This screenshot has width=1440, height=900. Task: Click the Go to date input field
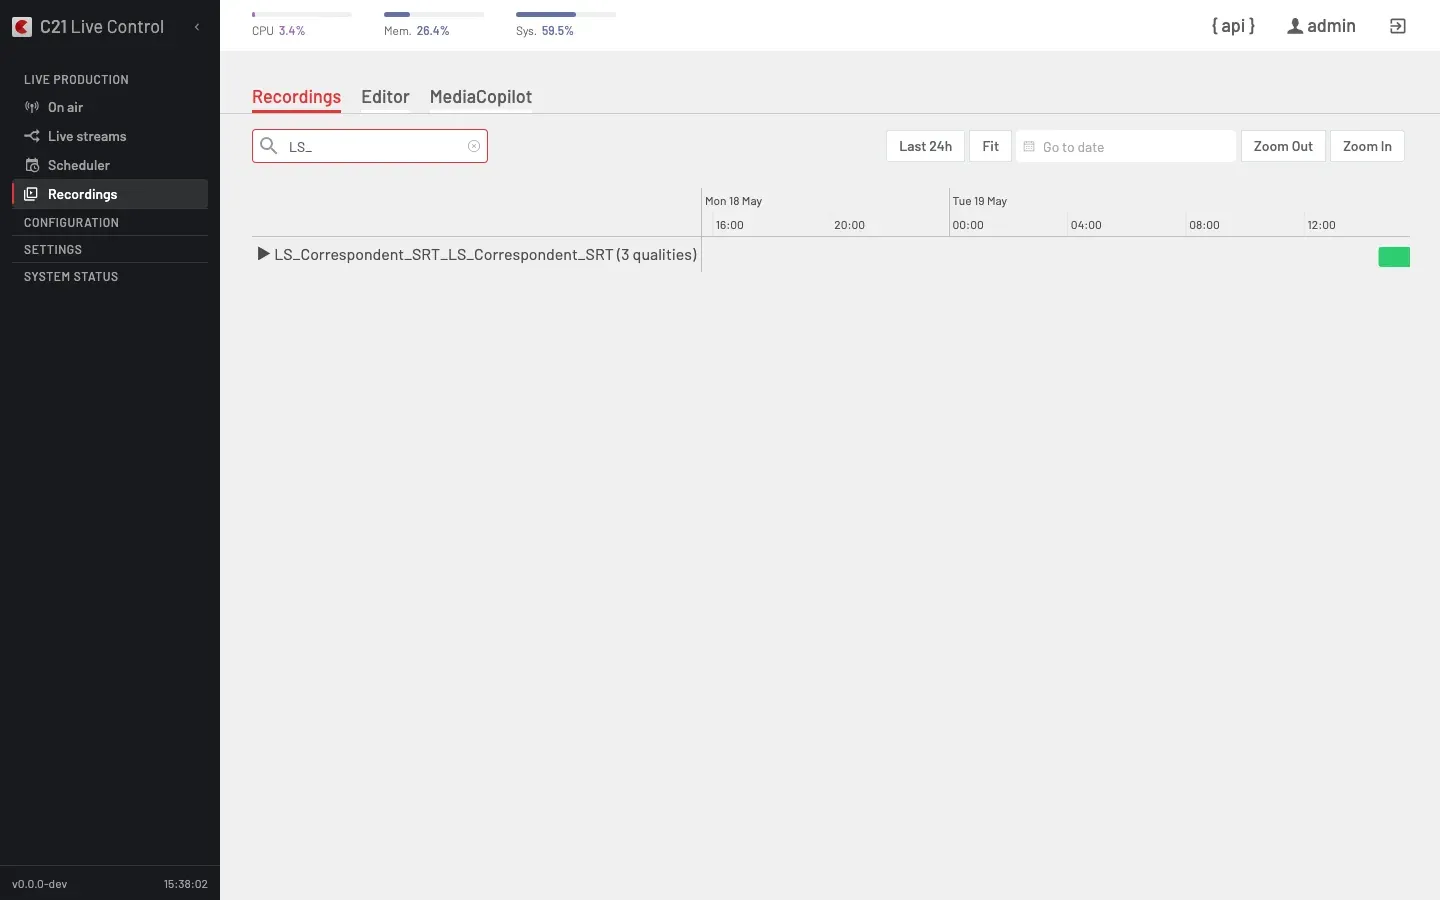point(1126,146)
